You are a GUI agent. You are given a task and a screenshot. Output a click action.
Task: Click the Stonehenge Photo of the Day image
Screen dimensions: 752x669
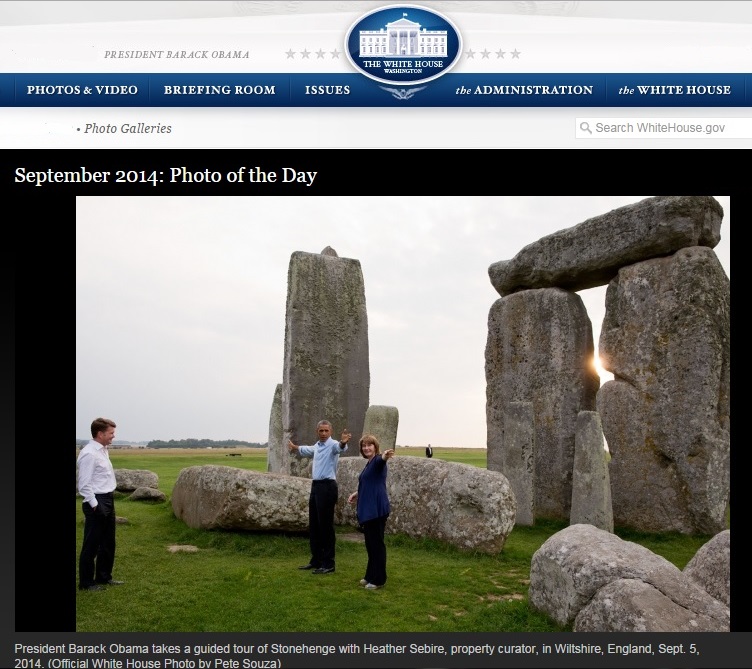pos(403,414)
